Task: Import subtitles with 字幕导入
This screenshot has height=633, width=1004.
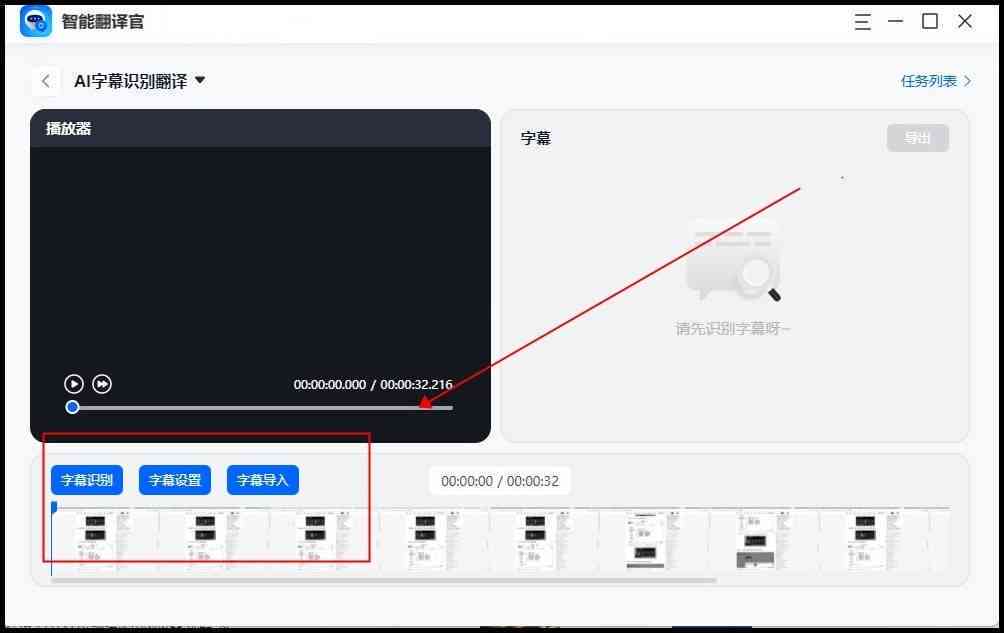Action: click(263, 480)
